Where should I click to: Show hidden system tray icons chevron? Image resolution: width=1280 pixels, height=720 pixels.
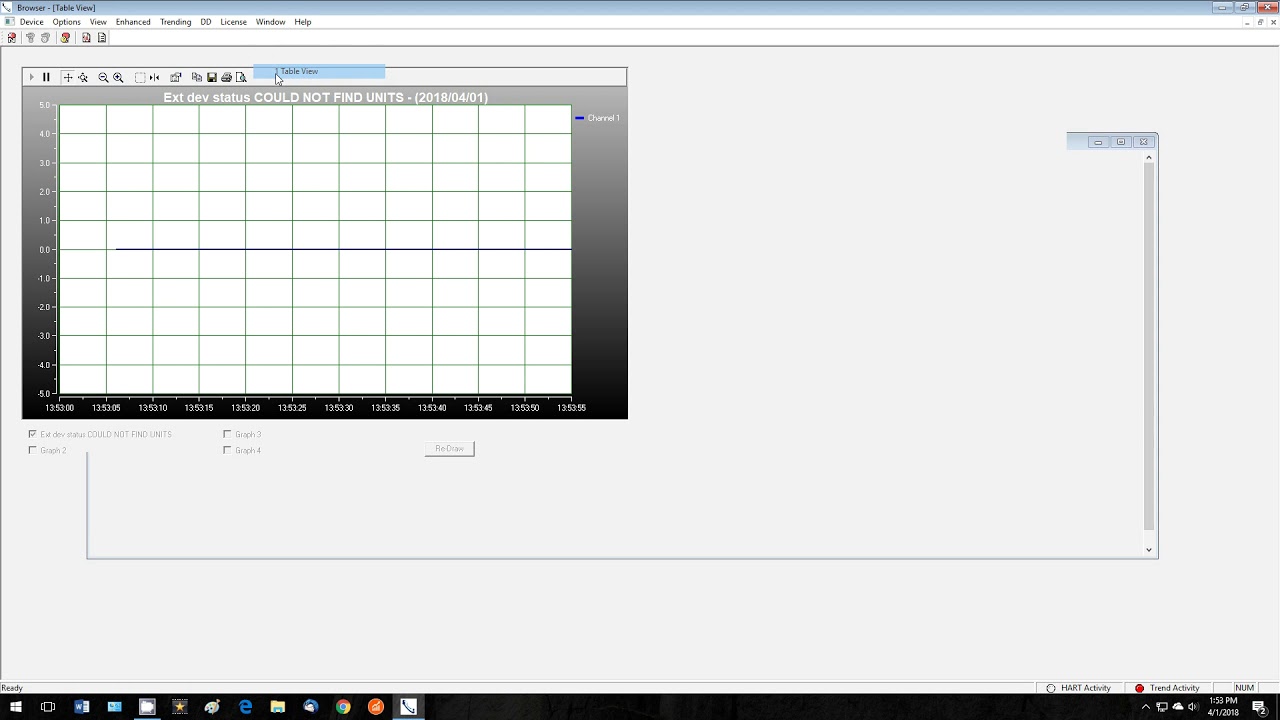[1146, 707]
